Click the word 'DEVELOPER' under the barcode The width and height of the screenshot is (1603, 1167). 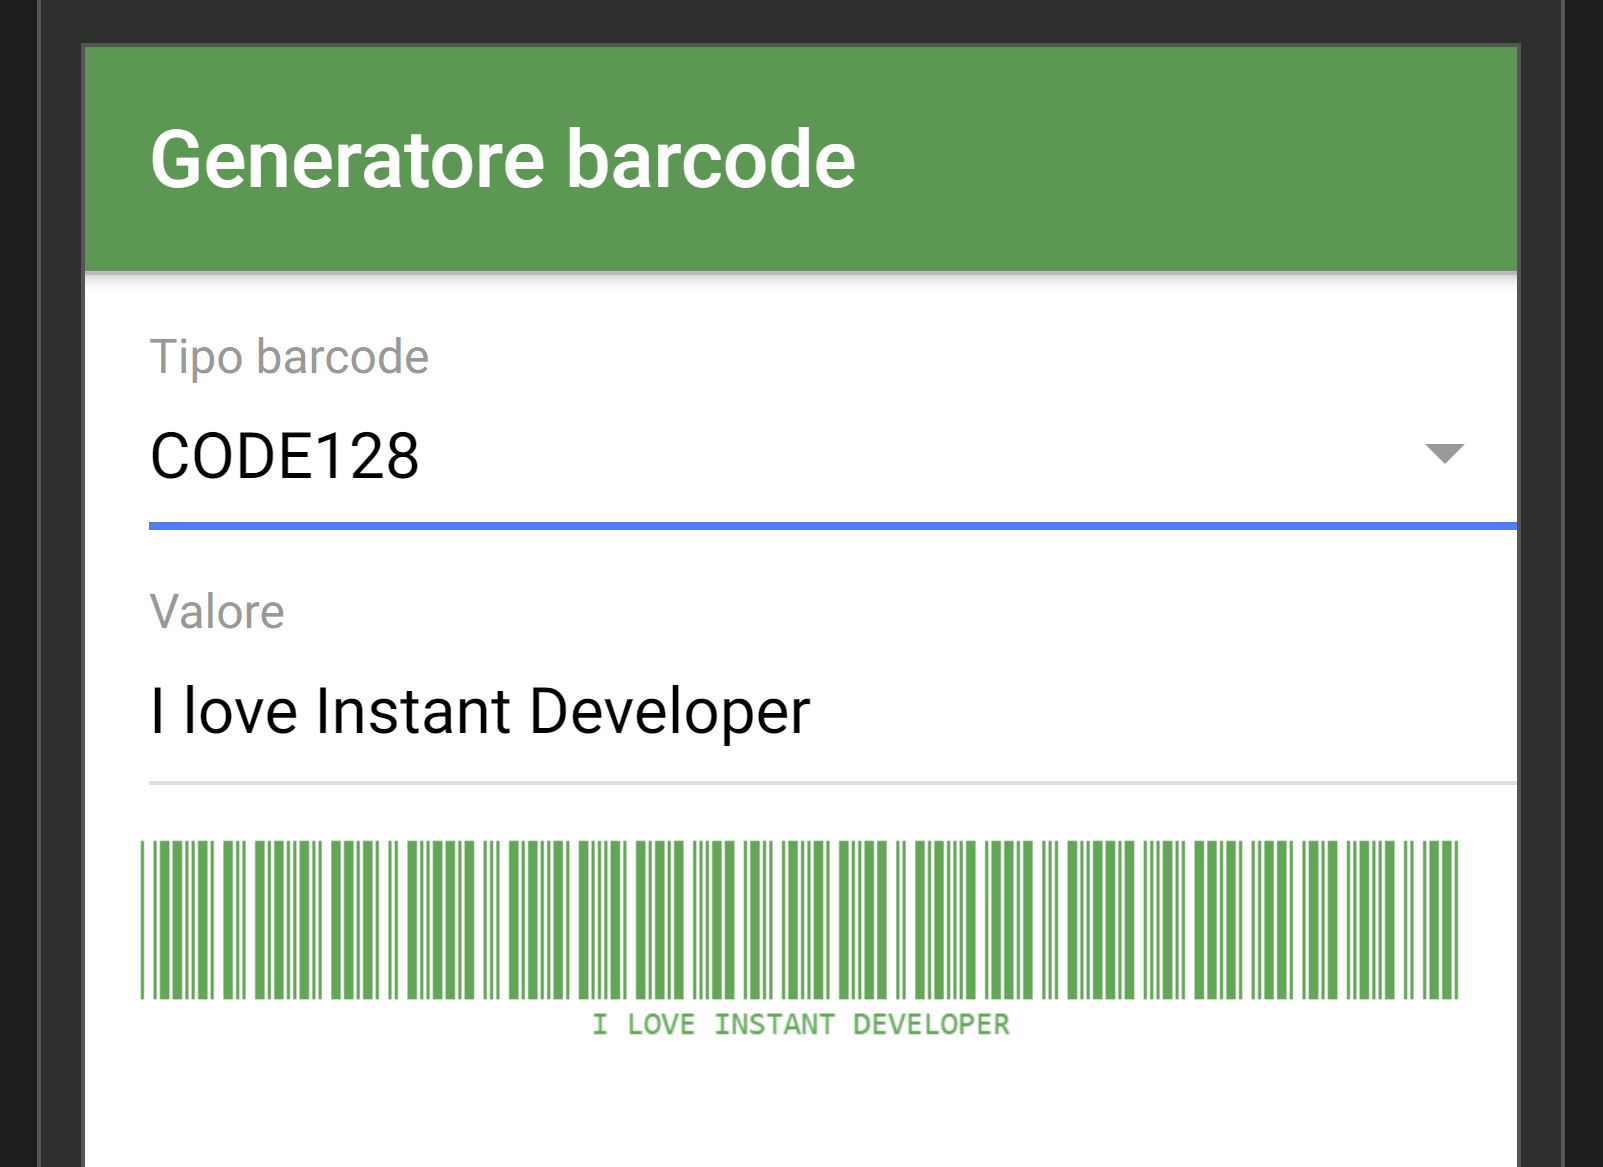coord(931,1025)
